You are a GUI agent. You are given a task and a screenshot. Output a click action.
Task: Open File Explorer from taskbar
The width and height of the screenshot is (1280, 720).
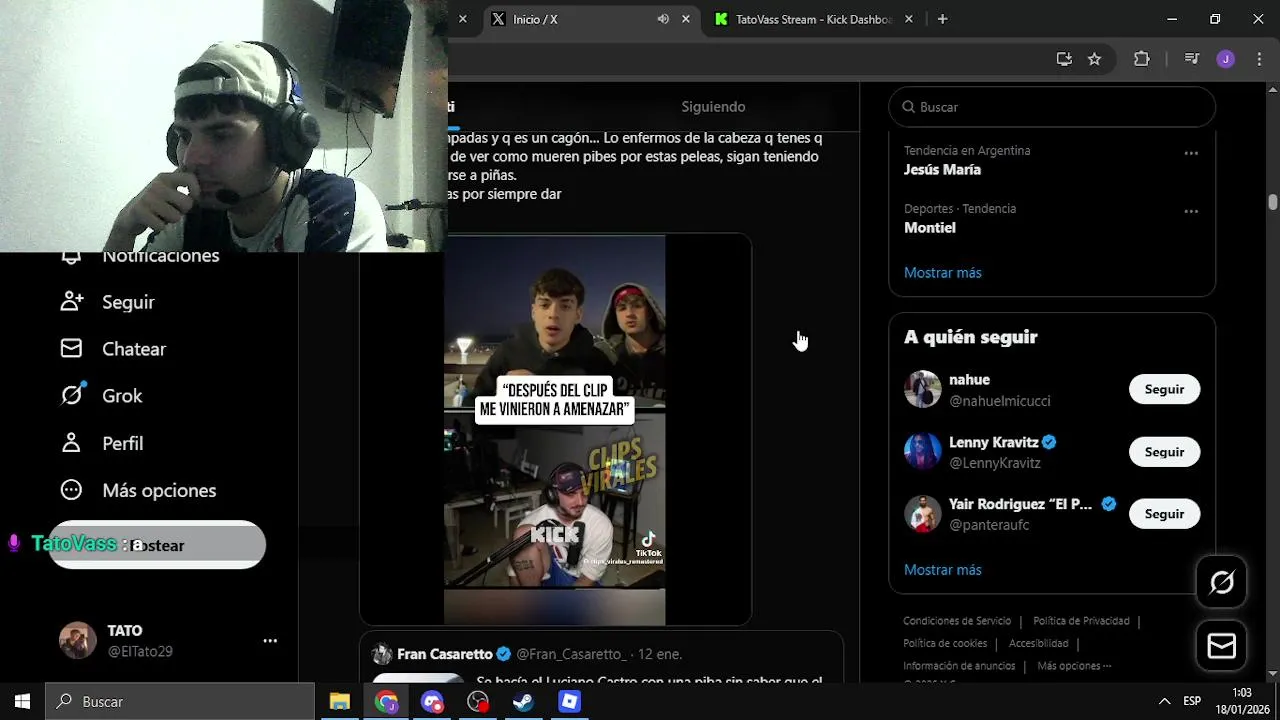pyautogui.click(x=340, y=702)
